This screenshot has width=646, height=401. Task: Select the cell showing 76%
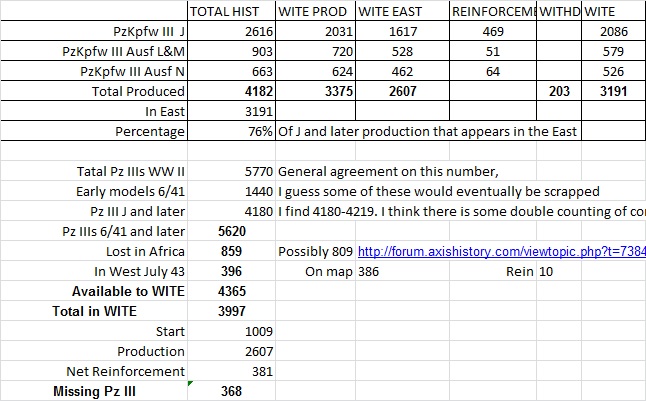click(x=259, y=131)
